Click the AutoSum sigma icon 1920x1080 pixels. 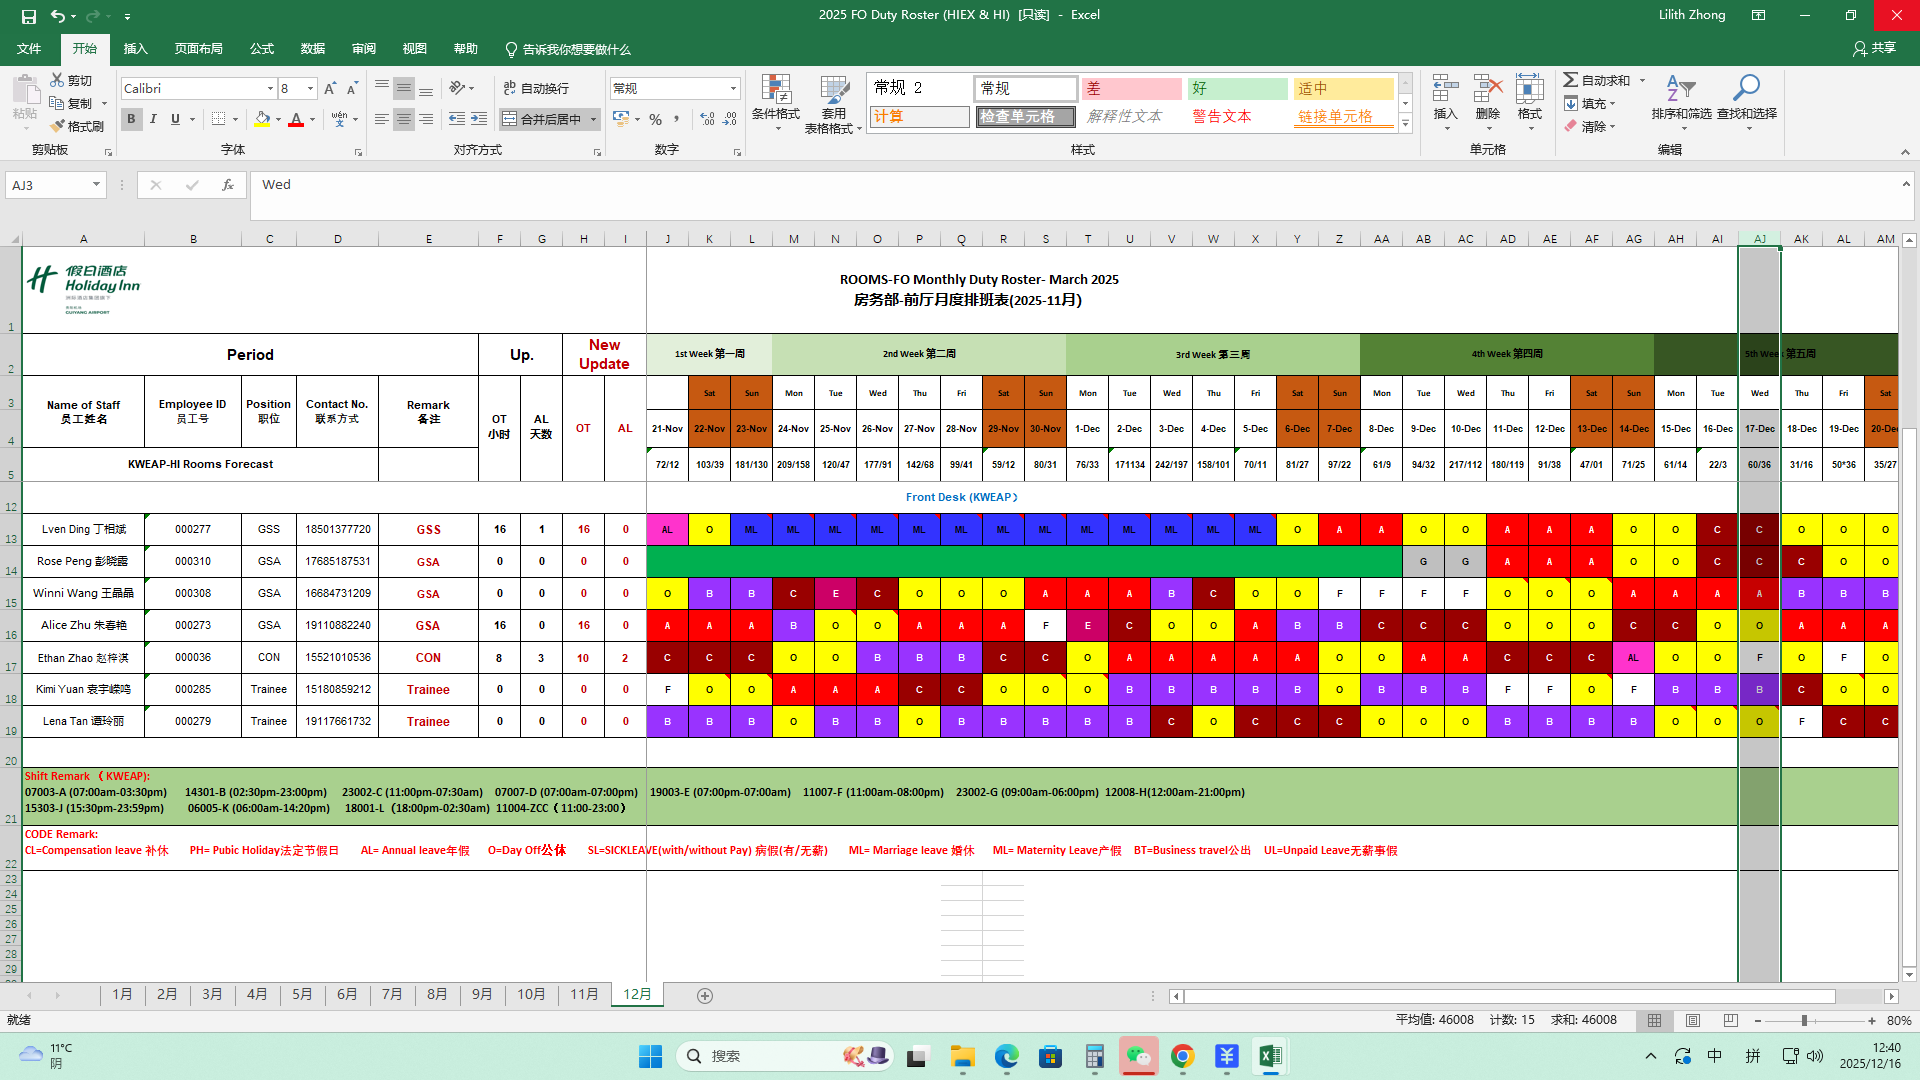point(1571,80)
